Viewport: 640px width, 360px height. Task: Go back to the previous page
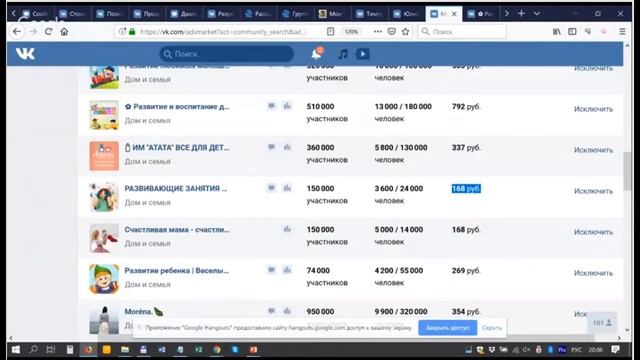pyautogui.click(x=16, y=31)
